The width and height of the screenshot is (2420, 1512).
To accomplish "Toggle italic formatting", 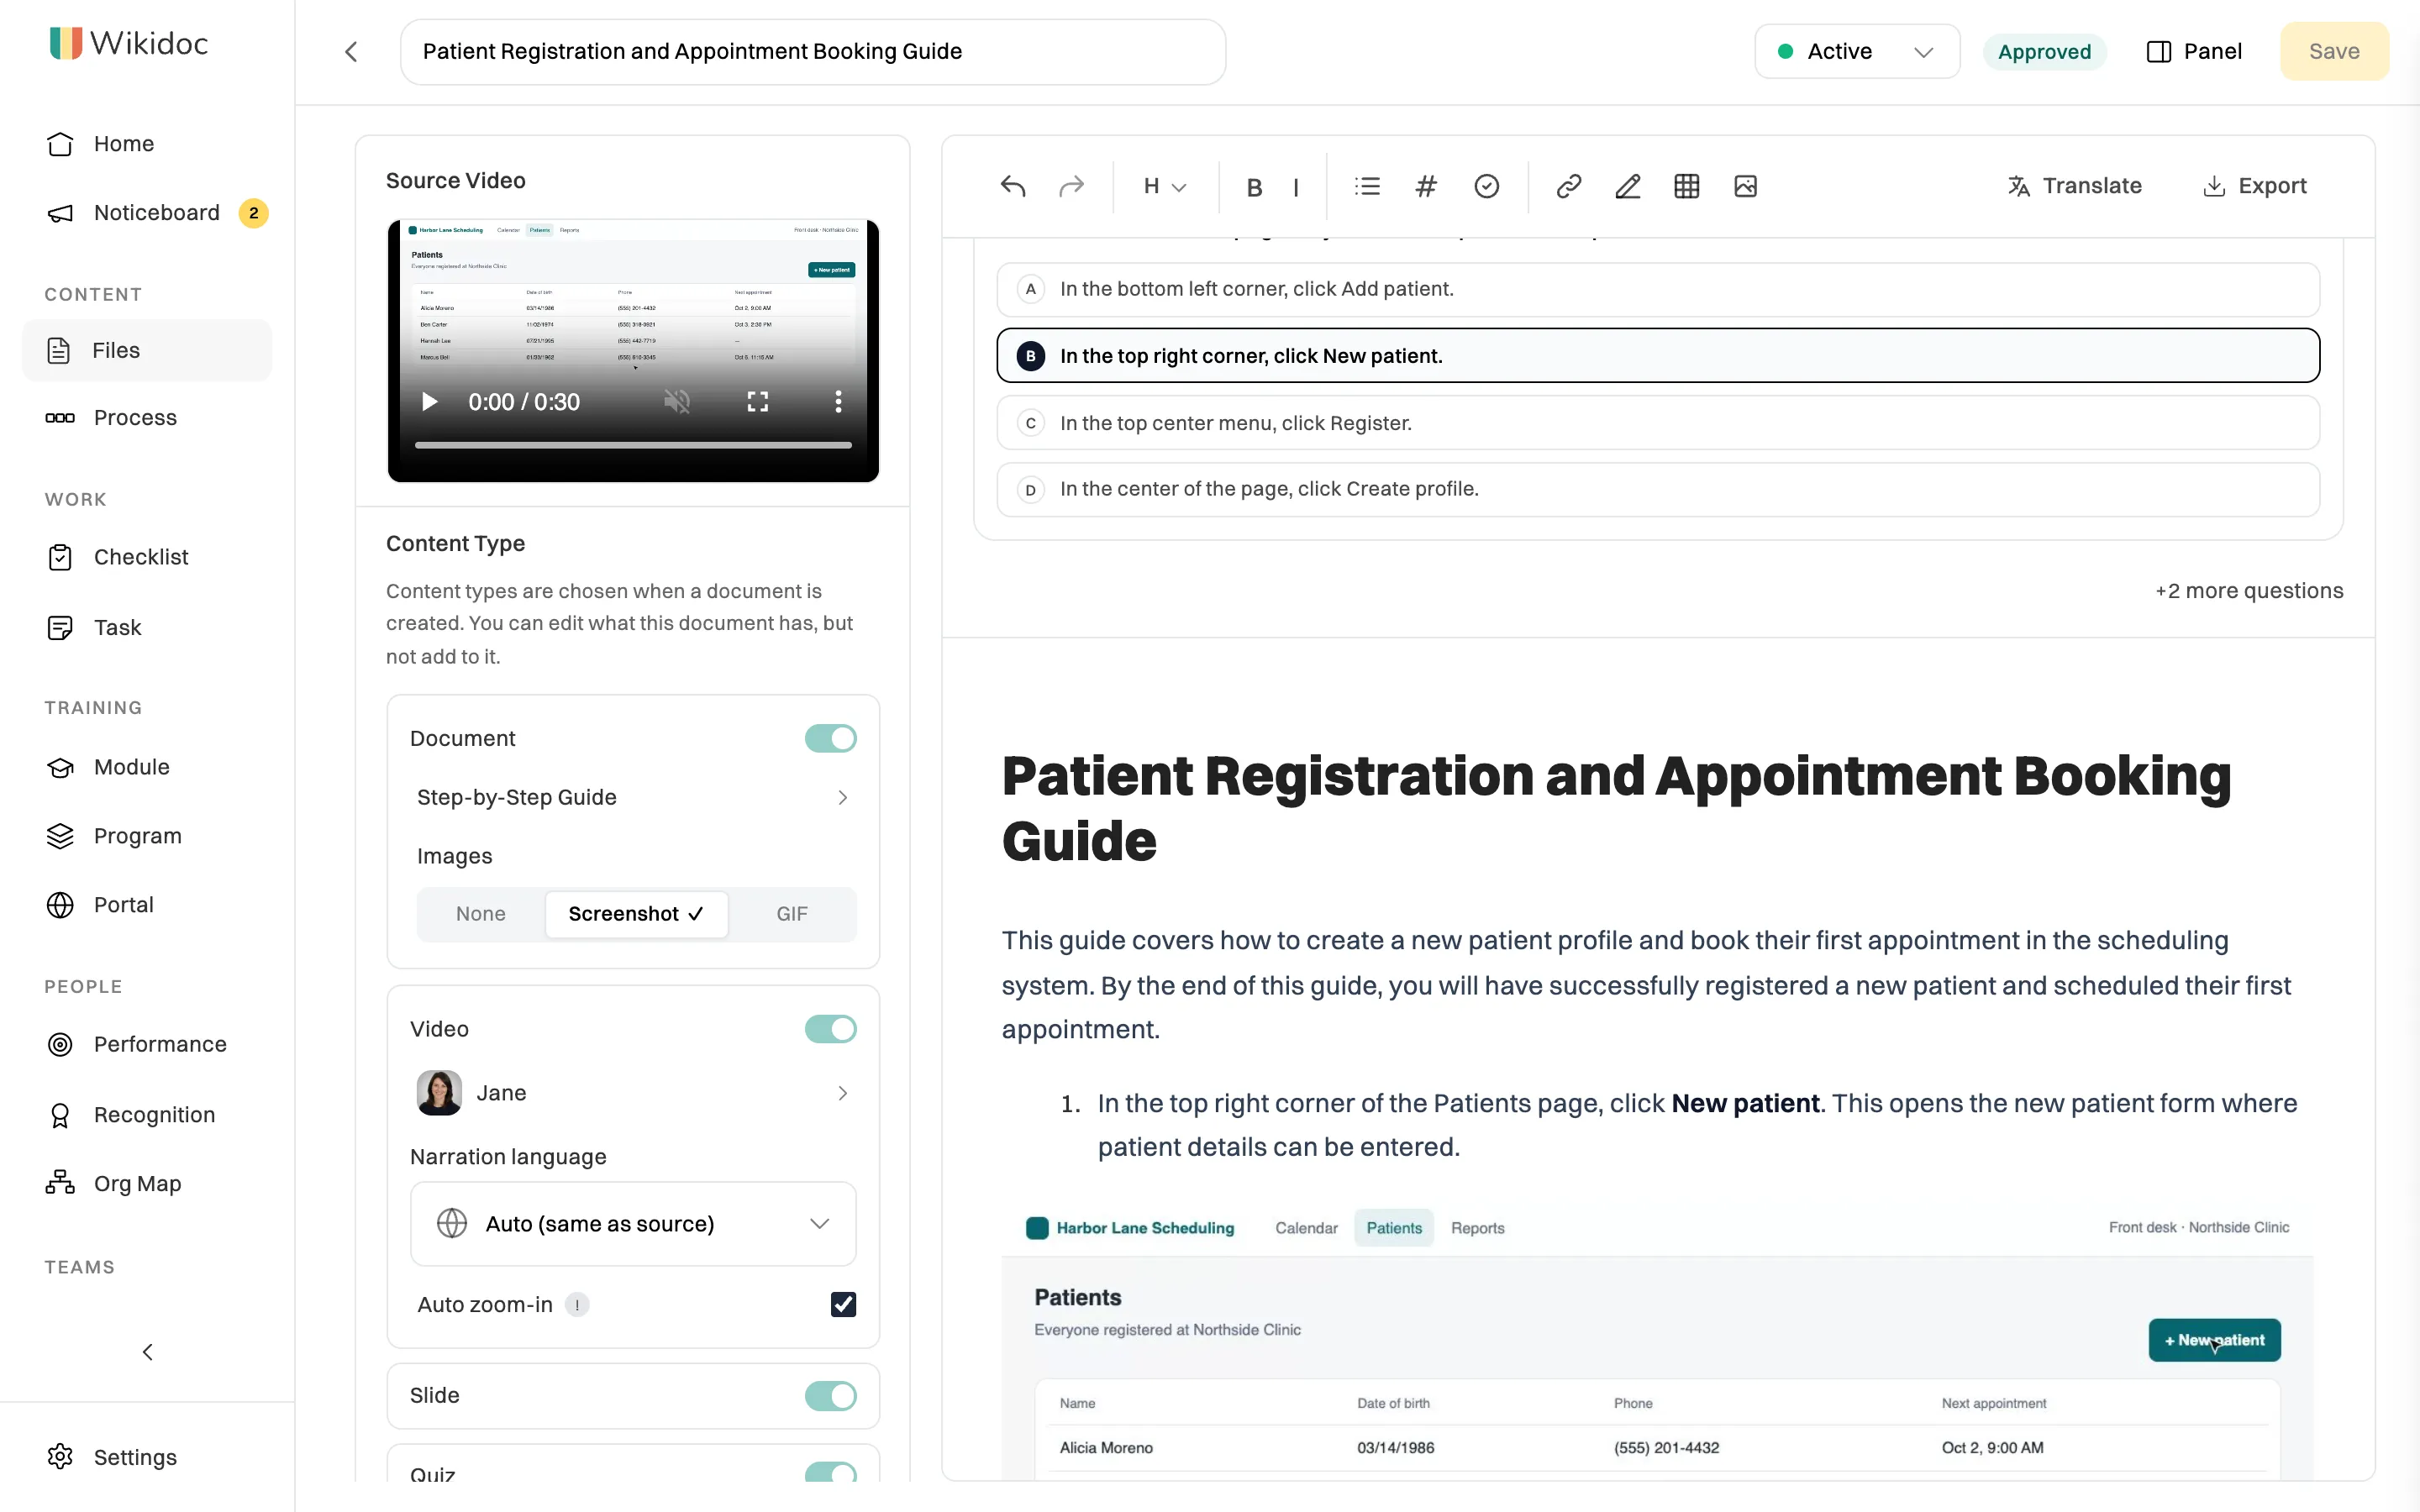I will (x=1296, y=187).
